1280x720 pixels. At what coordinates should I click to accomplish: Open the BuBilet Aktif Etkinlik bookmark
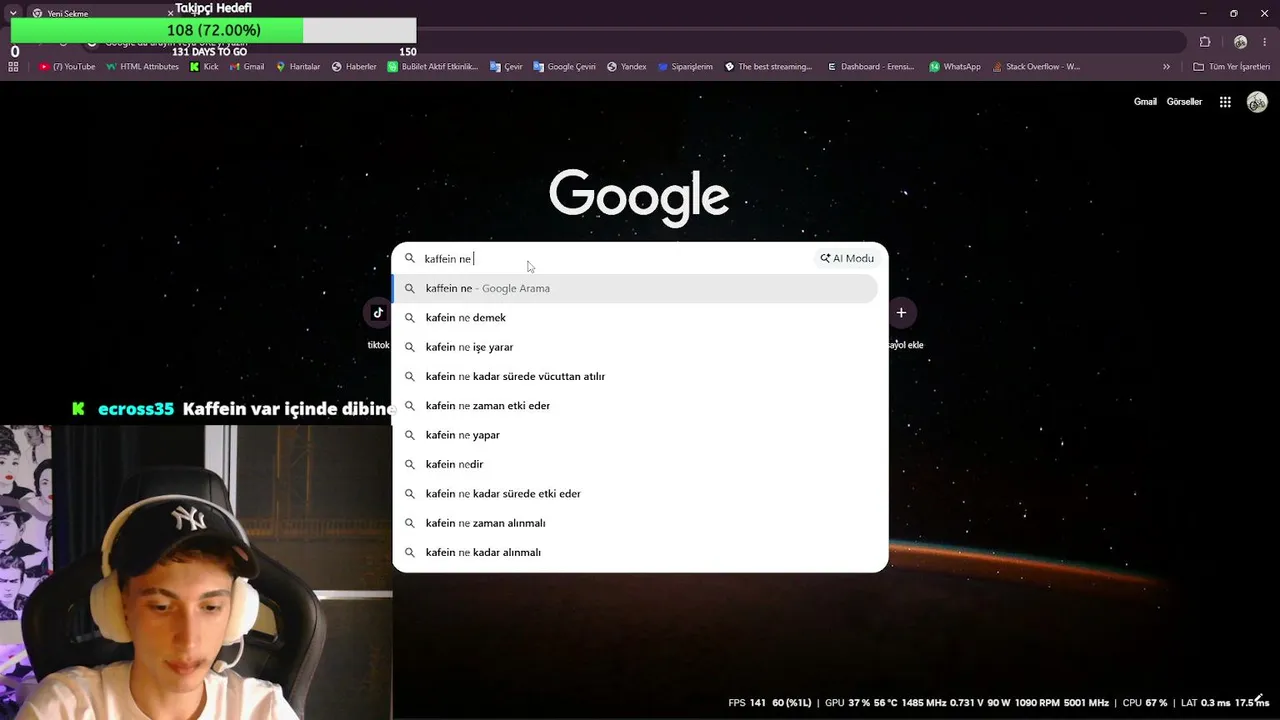click(x=433, y=67)
